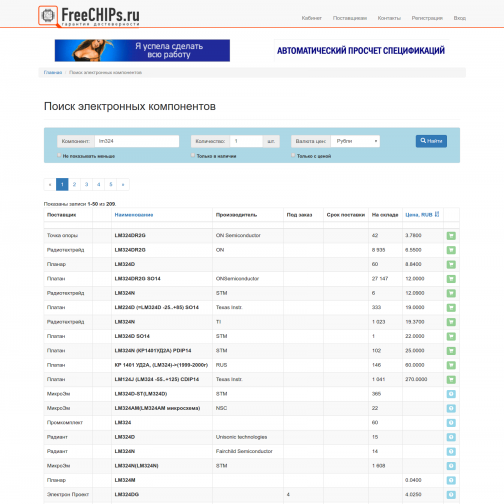Click the Количество quantity field
The height and width of the screenshot is (504, 504).
pyautogui.click(x=246, y=141)
